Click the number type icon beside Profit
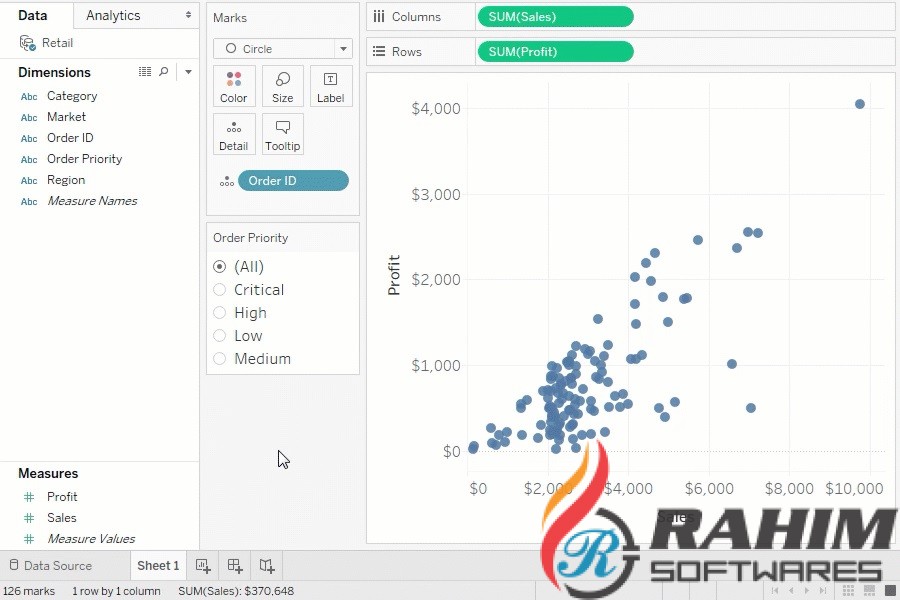This screenshot has width=900, height=600. (x=29, y=497)
